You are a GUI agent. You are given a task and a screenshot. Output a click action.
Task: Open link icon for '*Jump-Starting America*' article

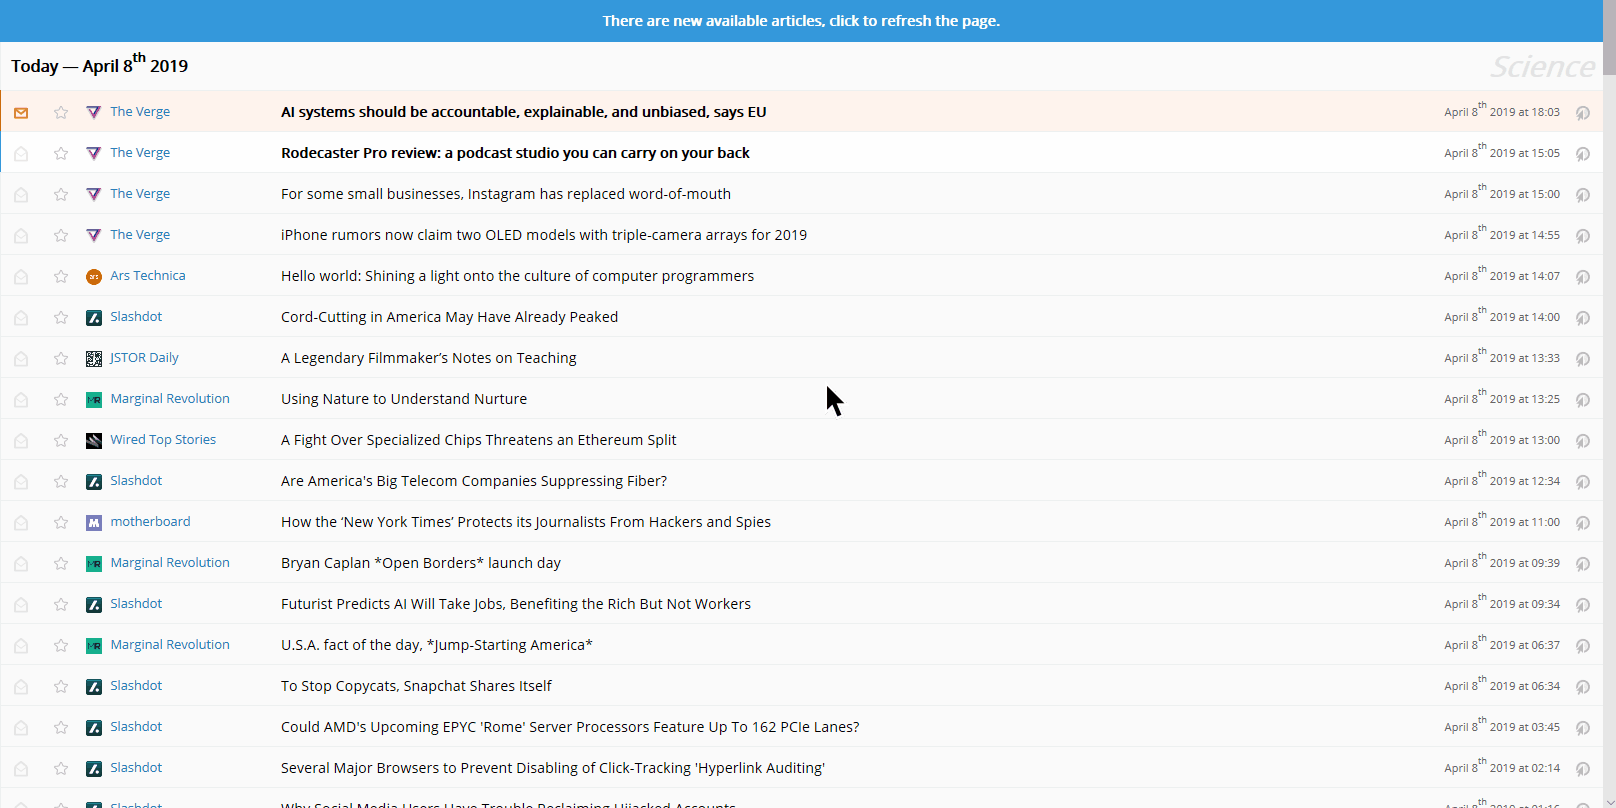(1583, 646)
